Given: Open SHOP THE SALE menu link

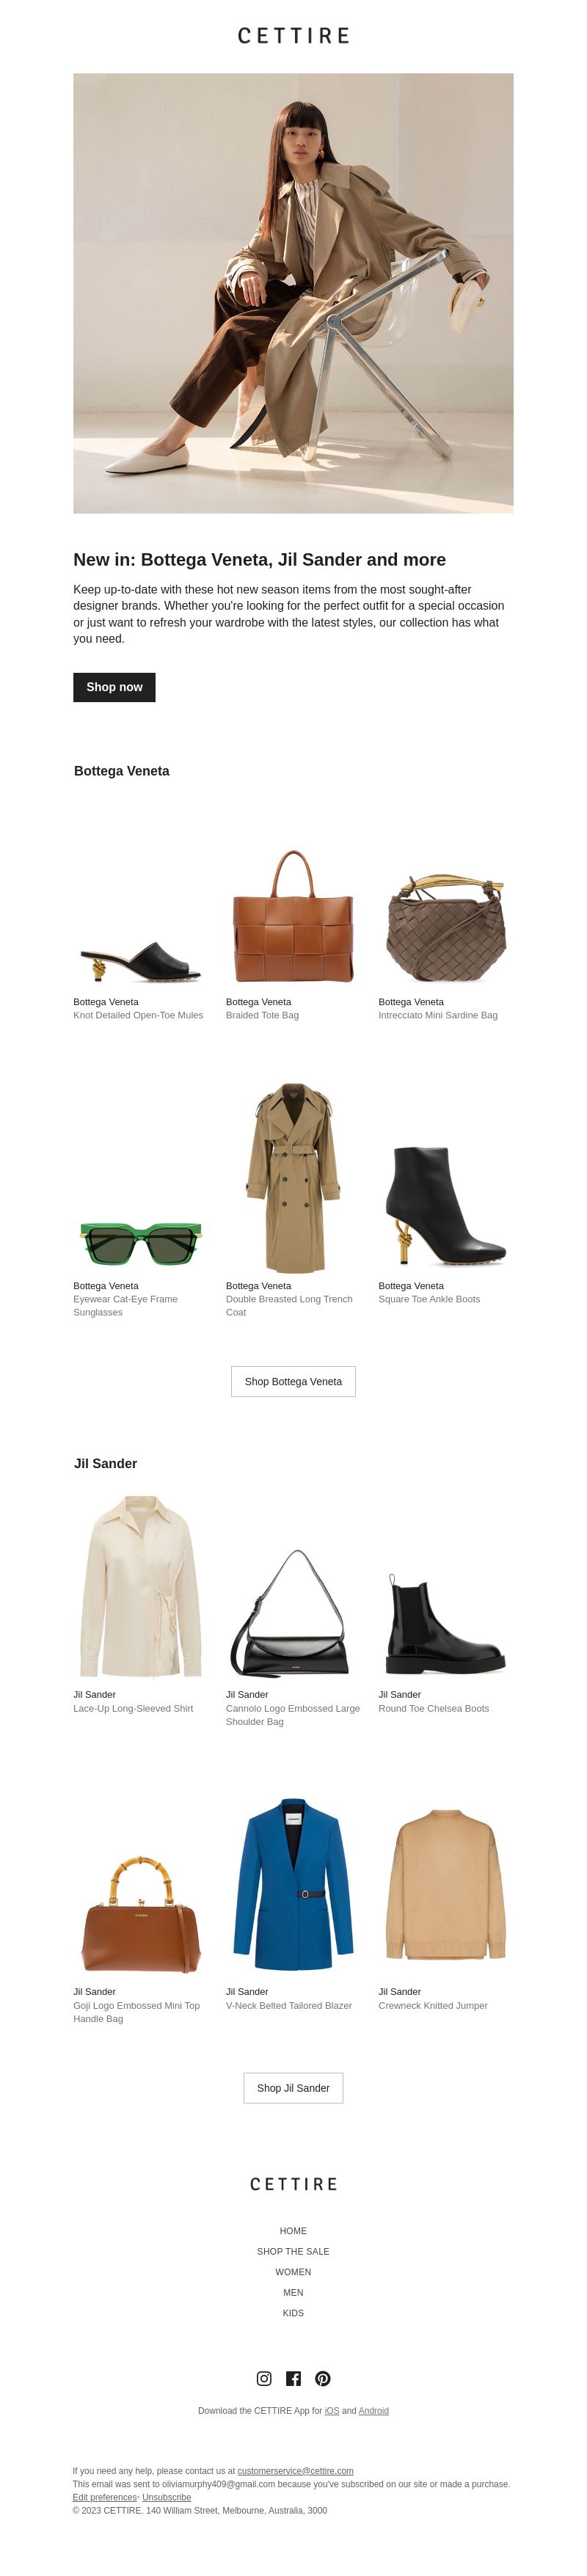Looking at the screenshot, I should tap(293, 2251).
